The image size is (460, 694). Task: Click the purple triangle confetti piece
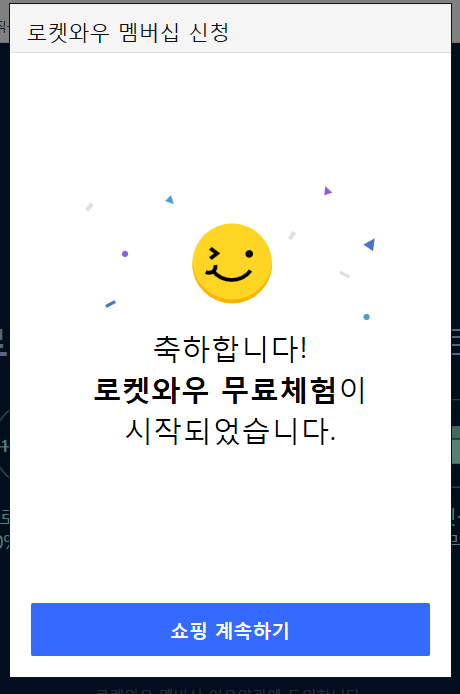[x=328, y=191]
